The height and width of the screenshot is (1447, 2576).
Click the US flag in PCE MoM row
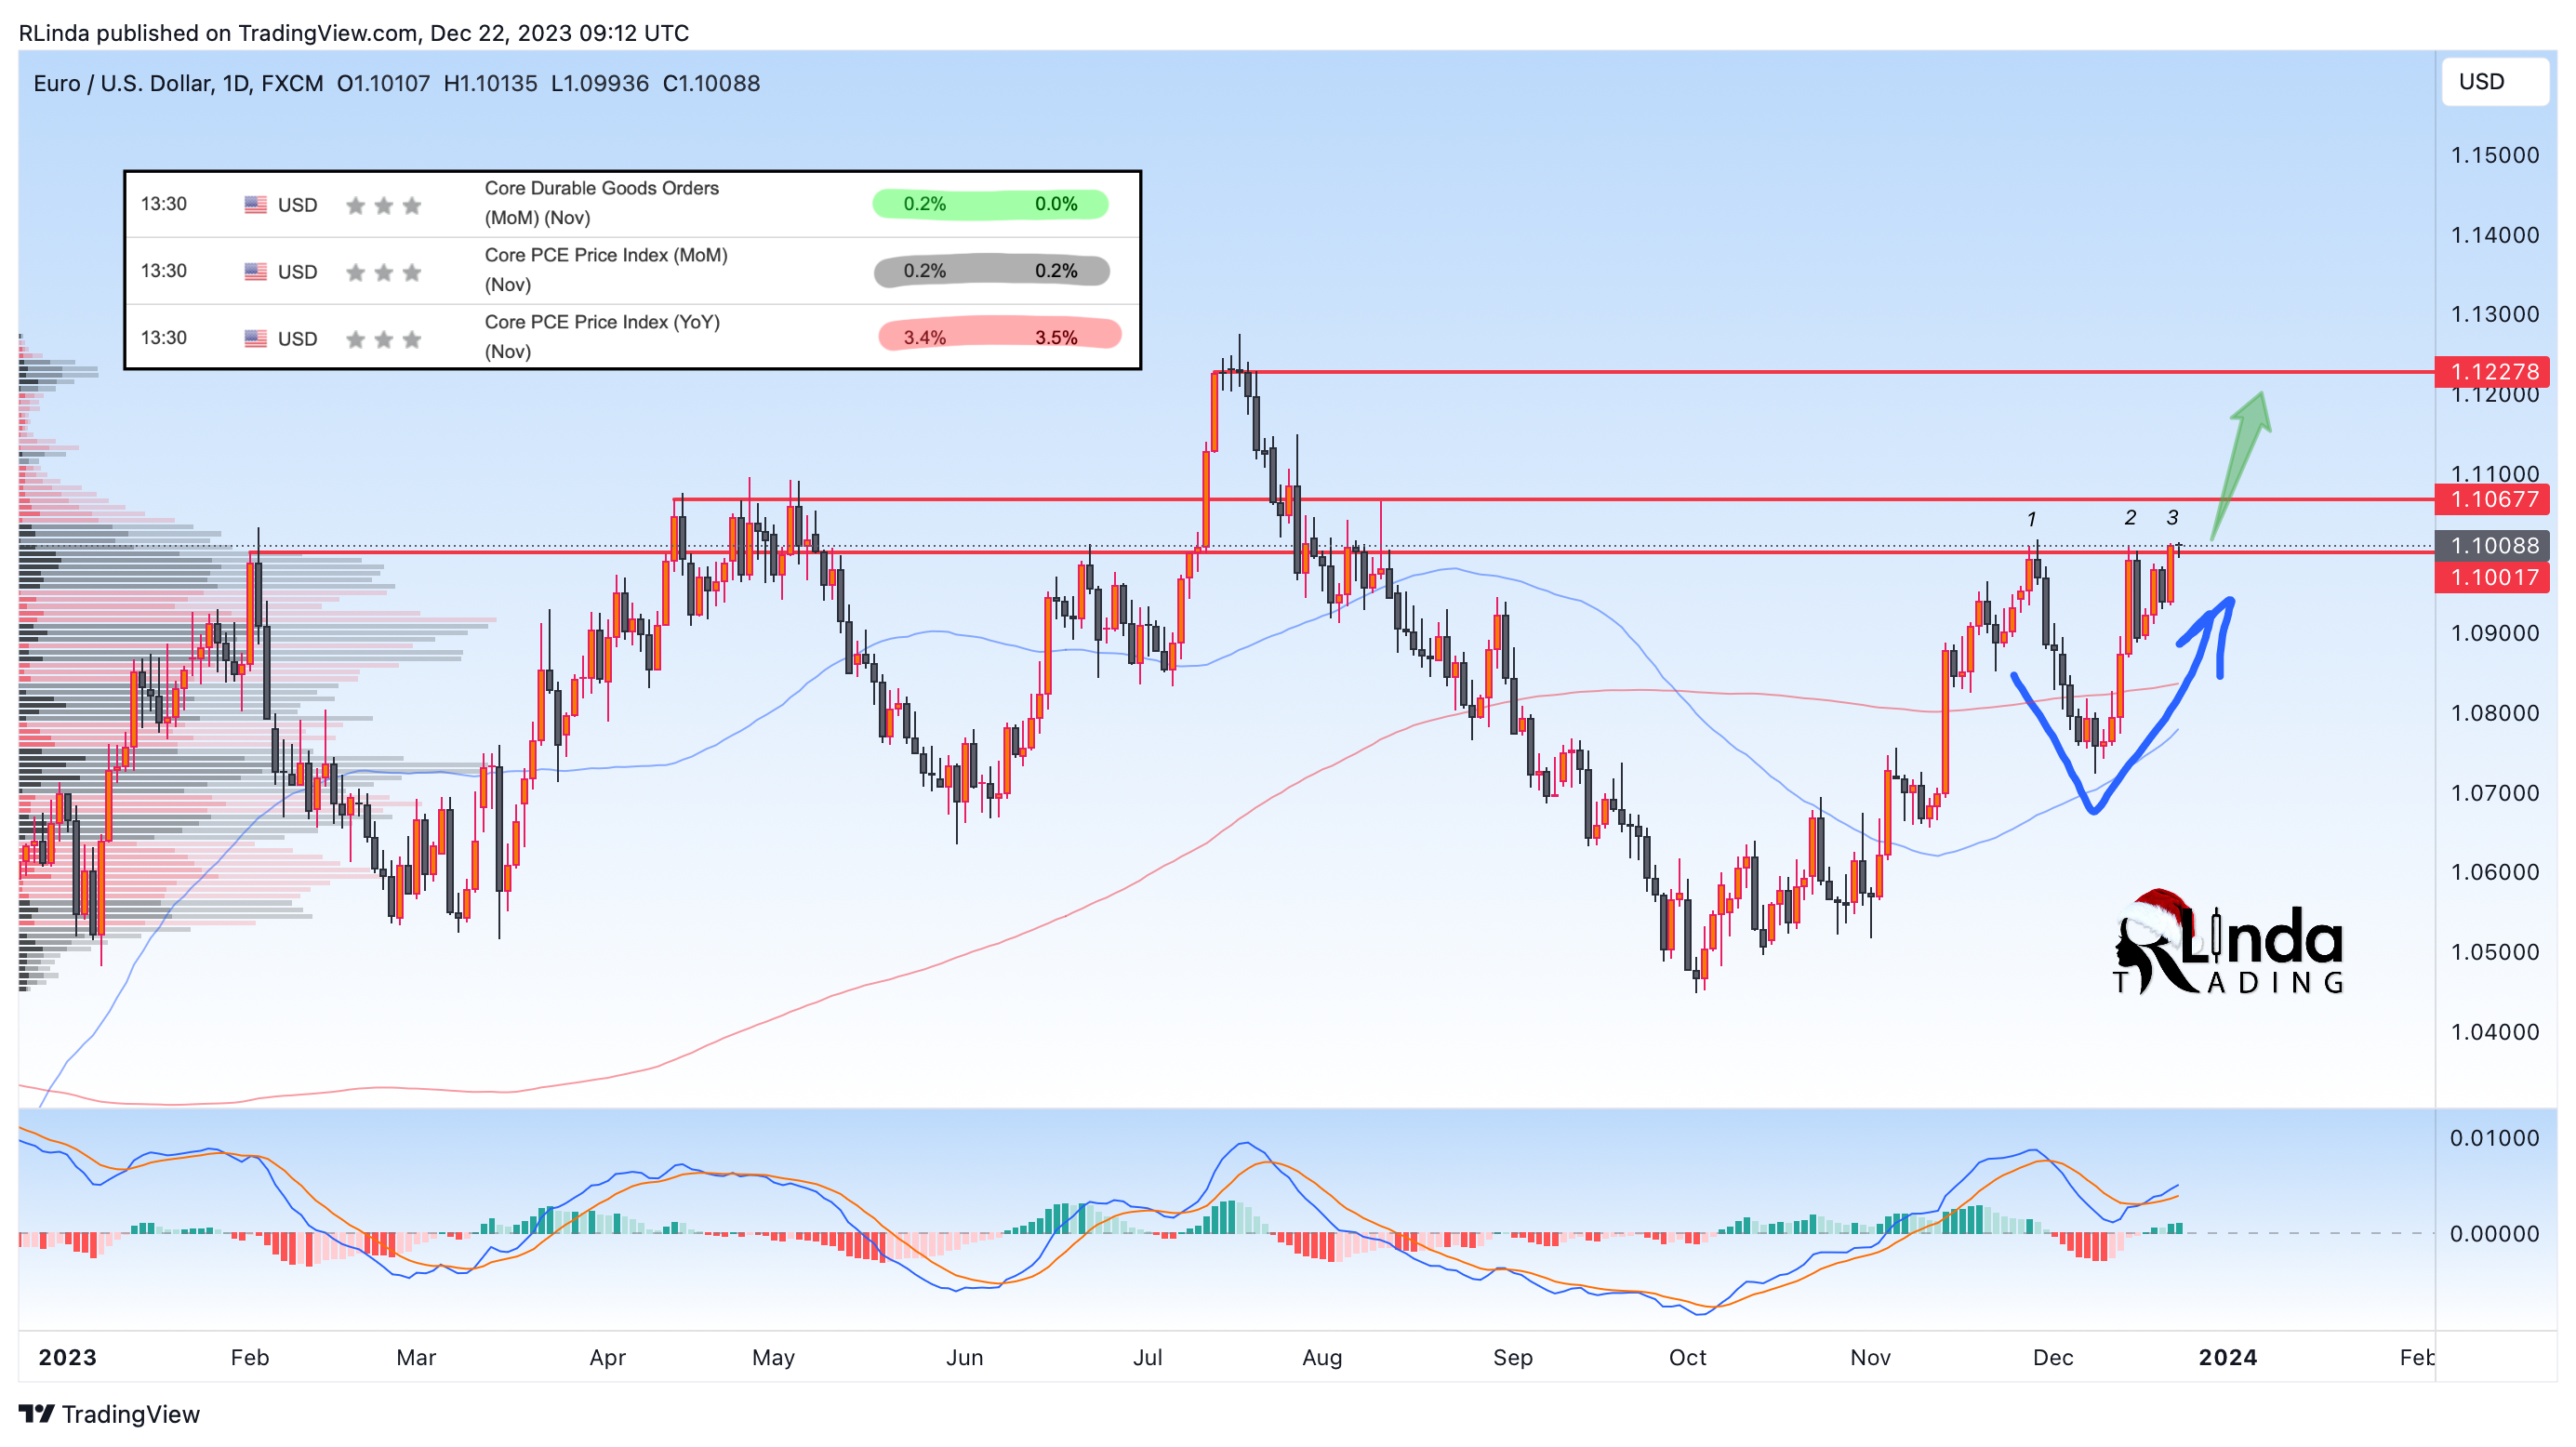pos(255,271)
